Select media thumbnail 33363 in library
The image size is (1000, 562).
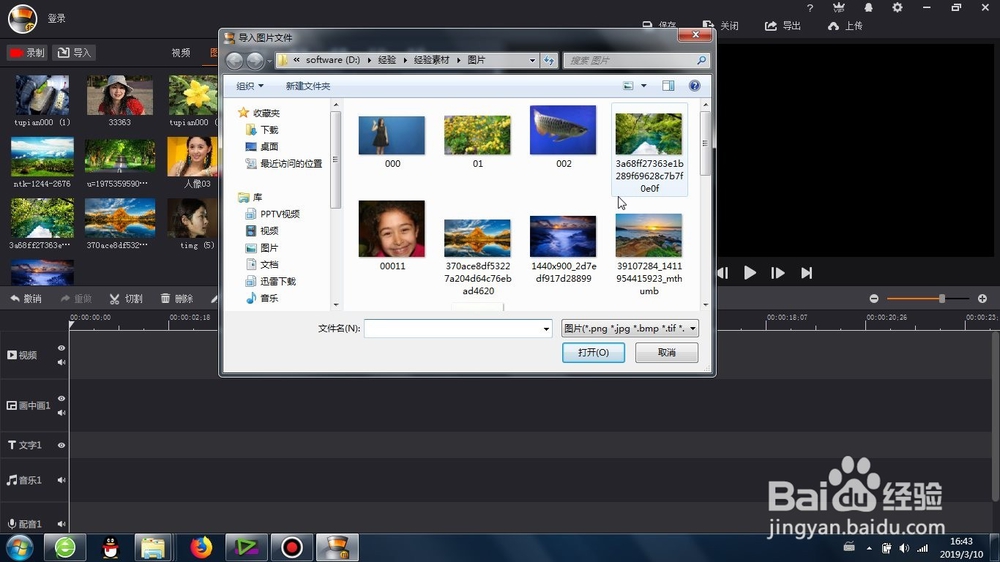click(119, 101)
